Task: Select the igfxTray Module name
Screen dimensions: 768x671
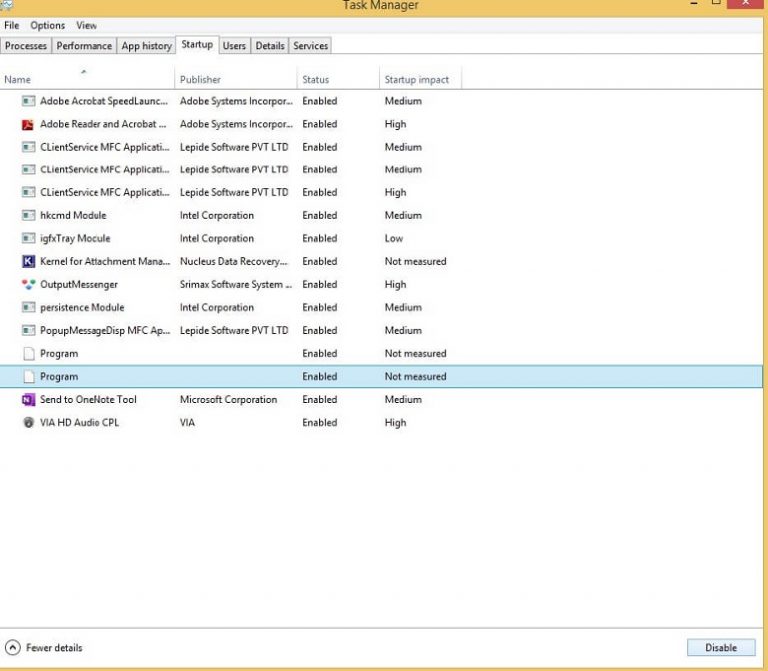Action: (75, 239)
